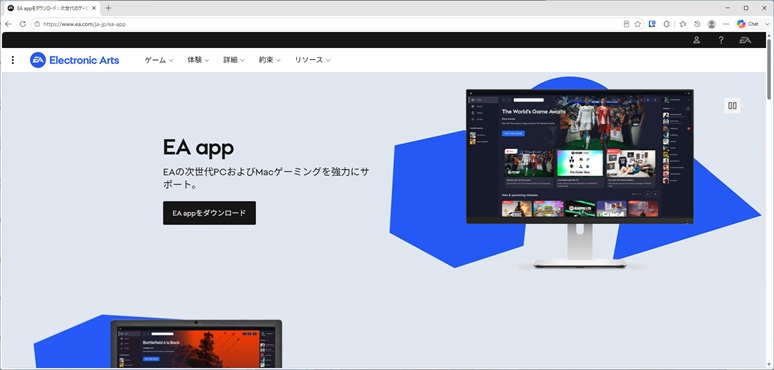Click the laptop Battlefield 6 image
The height and width of the screenshot is (370, 774).
(196, 344)
